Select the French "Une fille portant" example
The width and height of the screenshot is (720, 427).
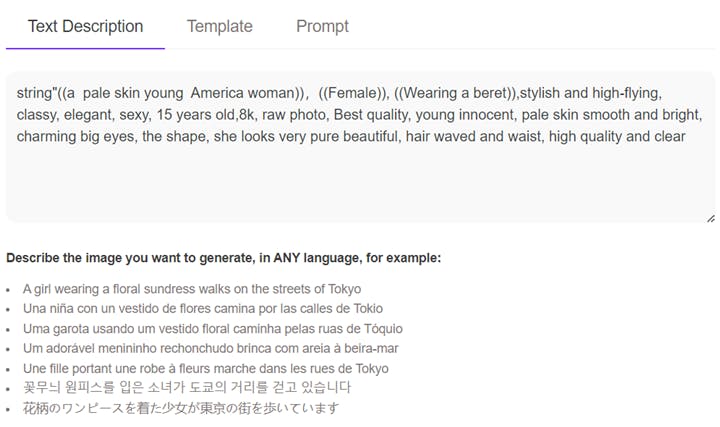click(x=205, y=368)
